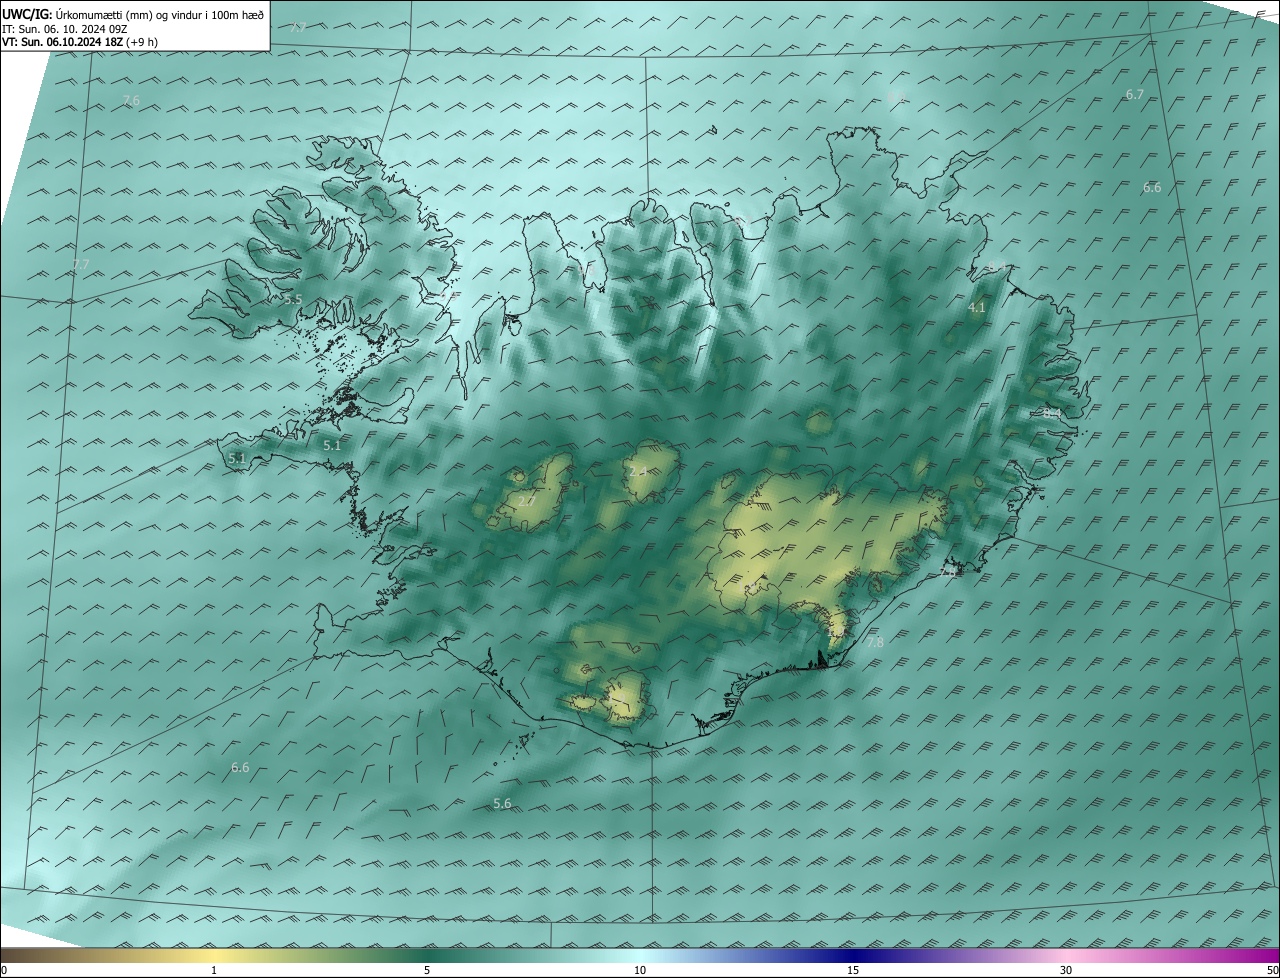The image size is (1280, 978).
Task: Click the value label 2.4 on the map
Action: [637, 470]
